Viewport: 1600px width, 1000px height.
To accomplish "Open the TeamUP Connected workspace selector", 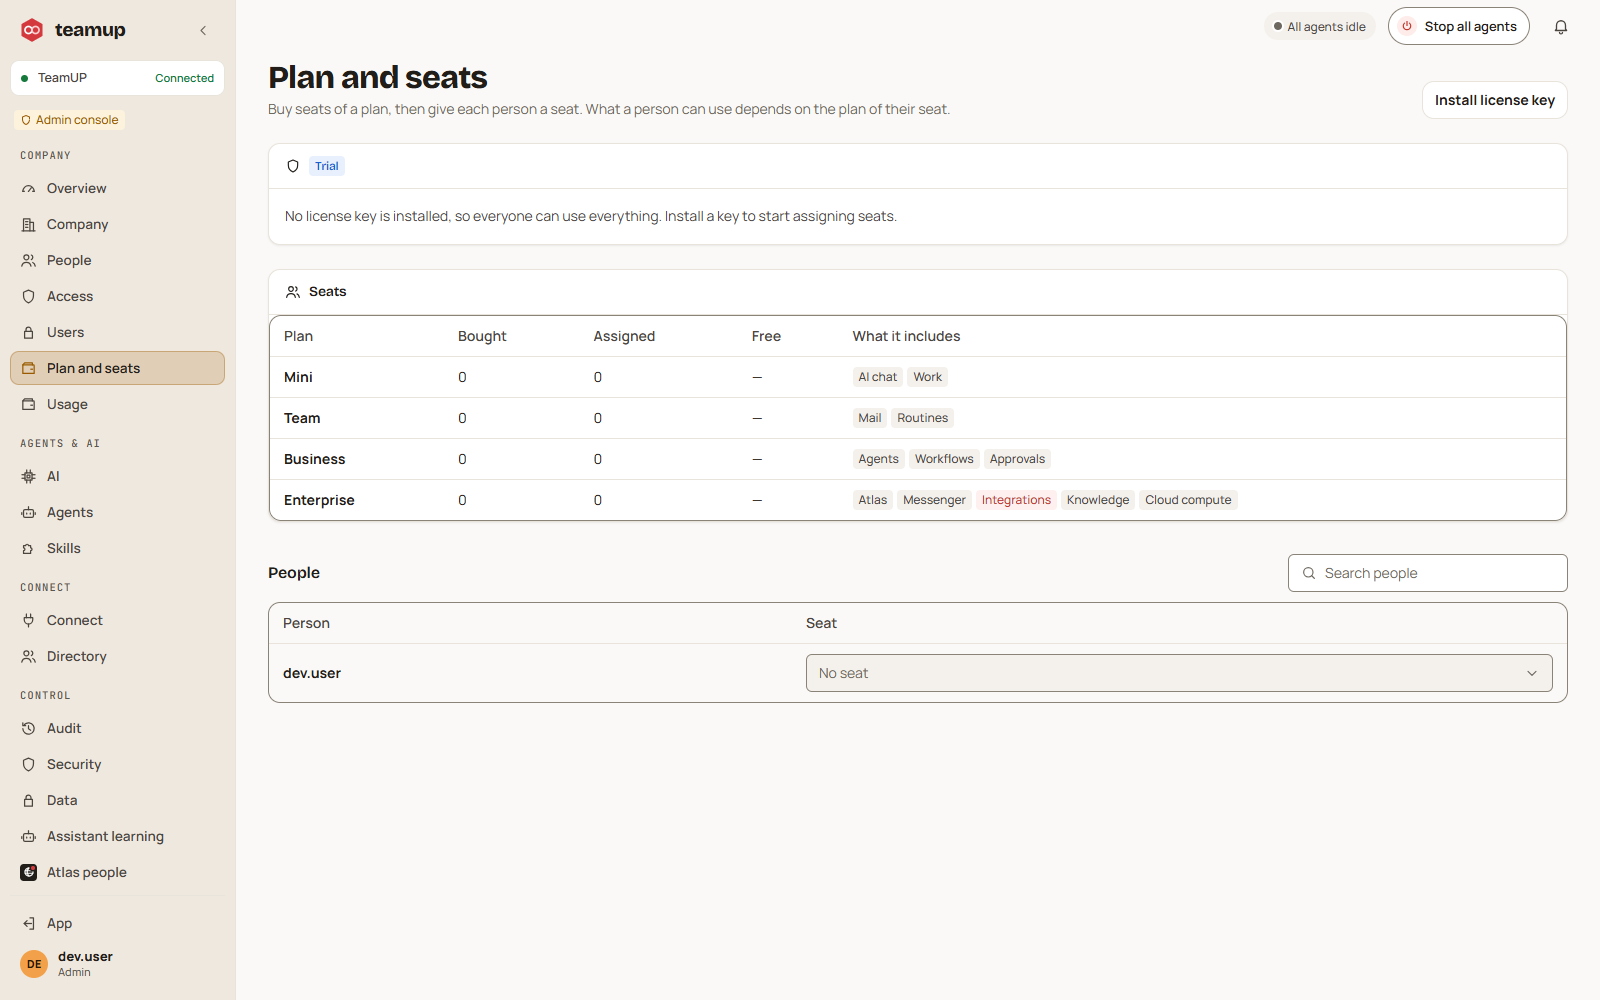I will (x=117, y=78).
